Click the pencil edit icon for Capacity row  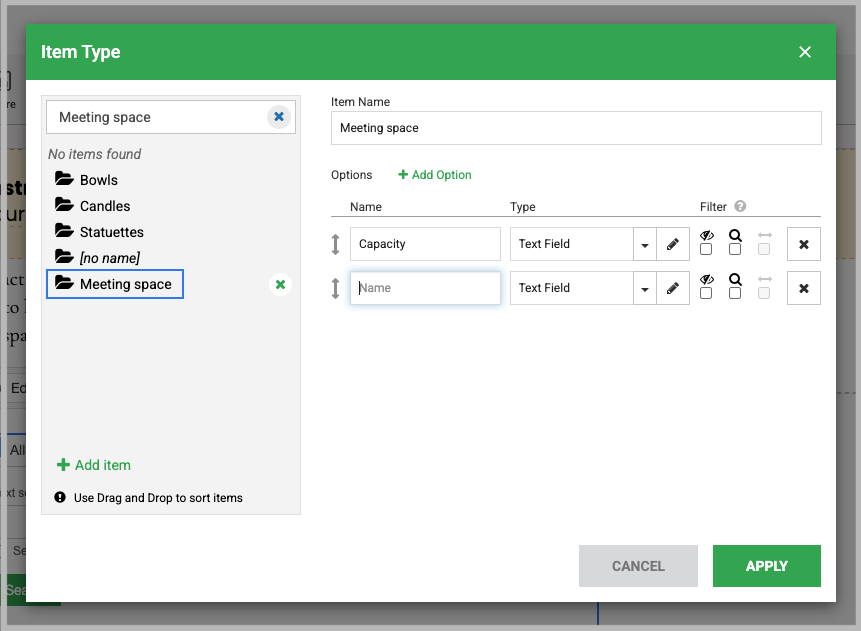673,244
